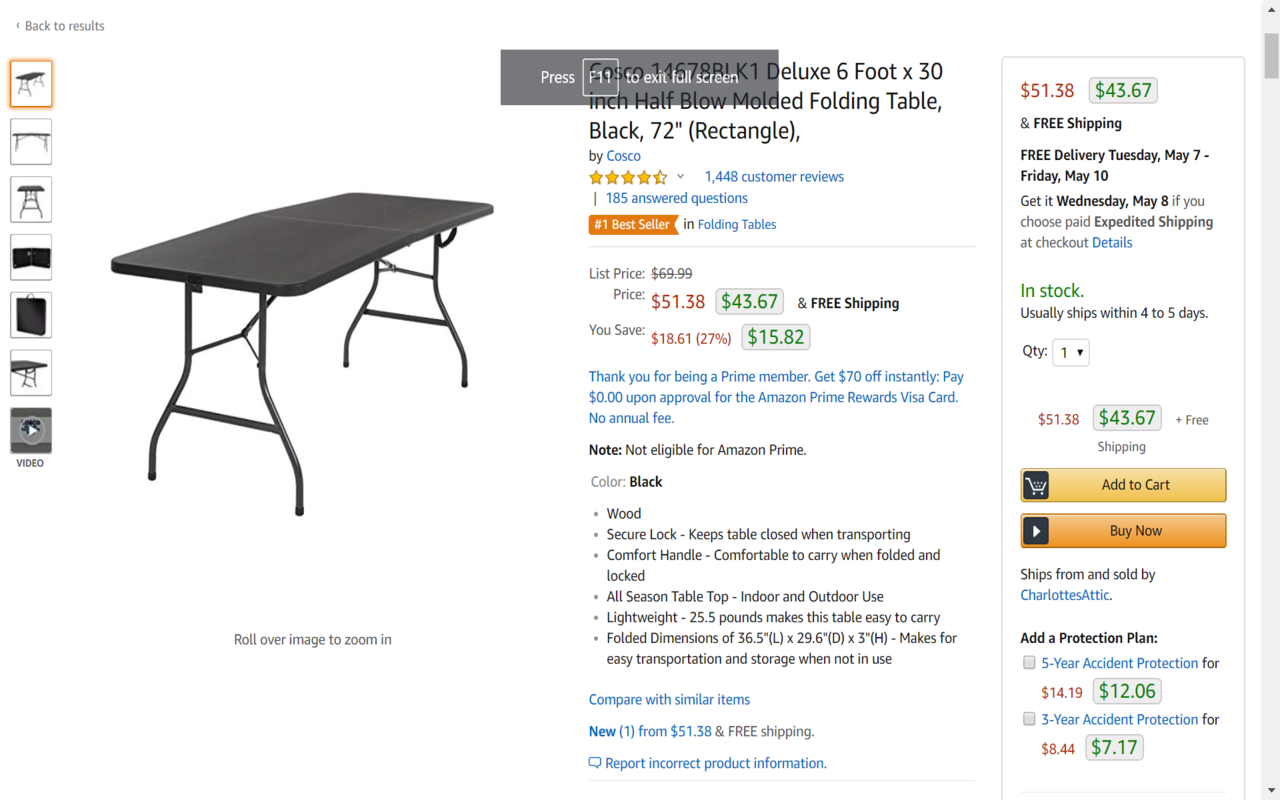The image size is (1280, 800).
Task: Enable 5-Year Accident Protection checkbox
Action: pos(1029,662)
